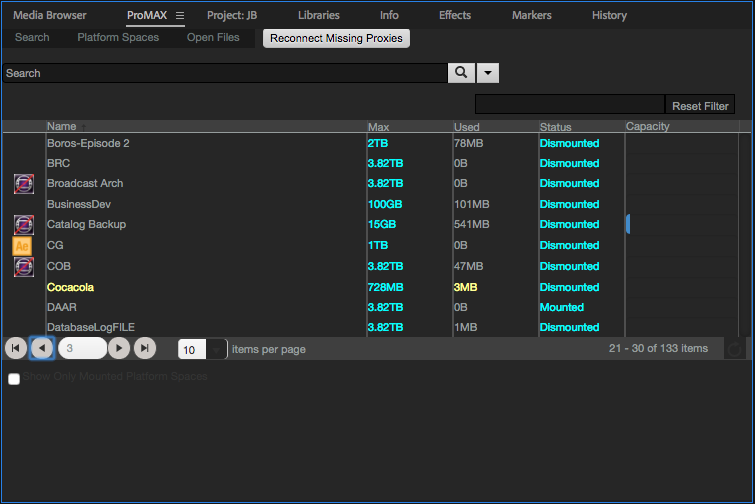Click the Premiere icon beside Broadcast Arch

tap(24, 184)
